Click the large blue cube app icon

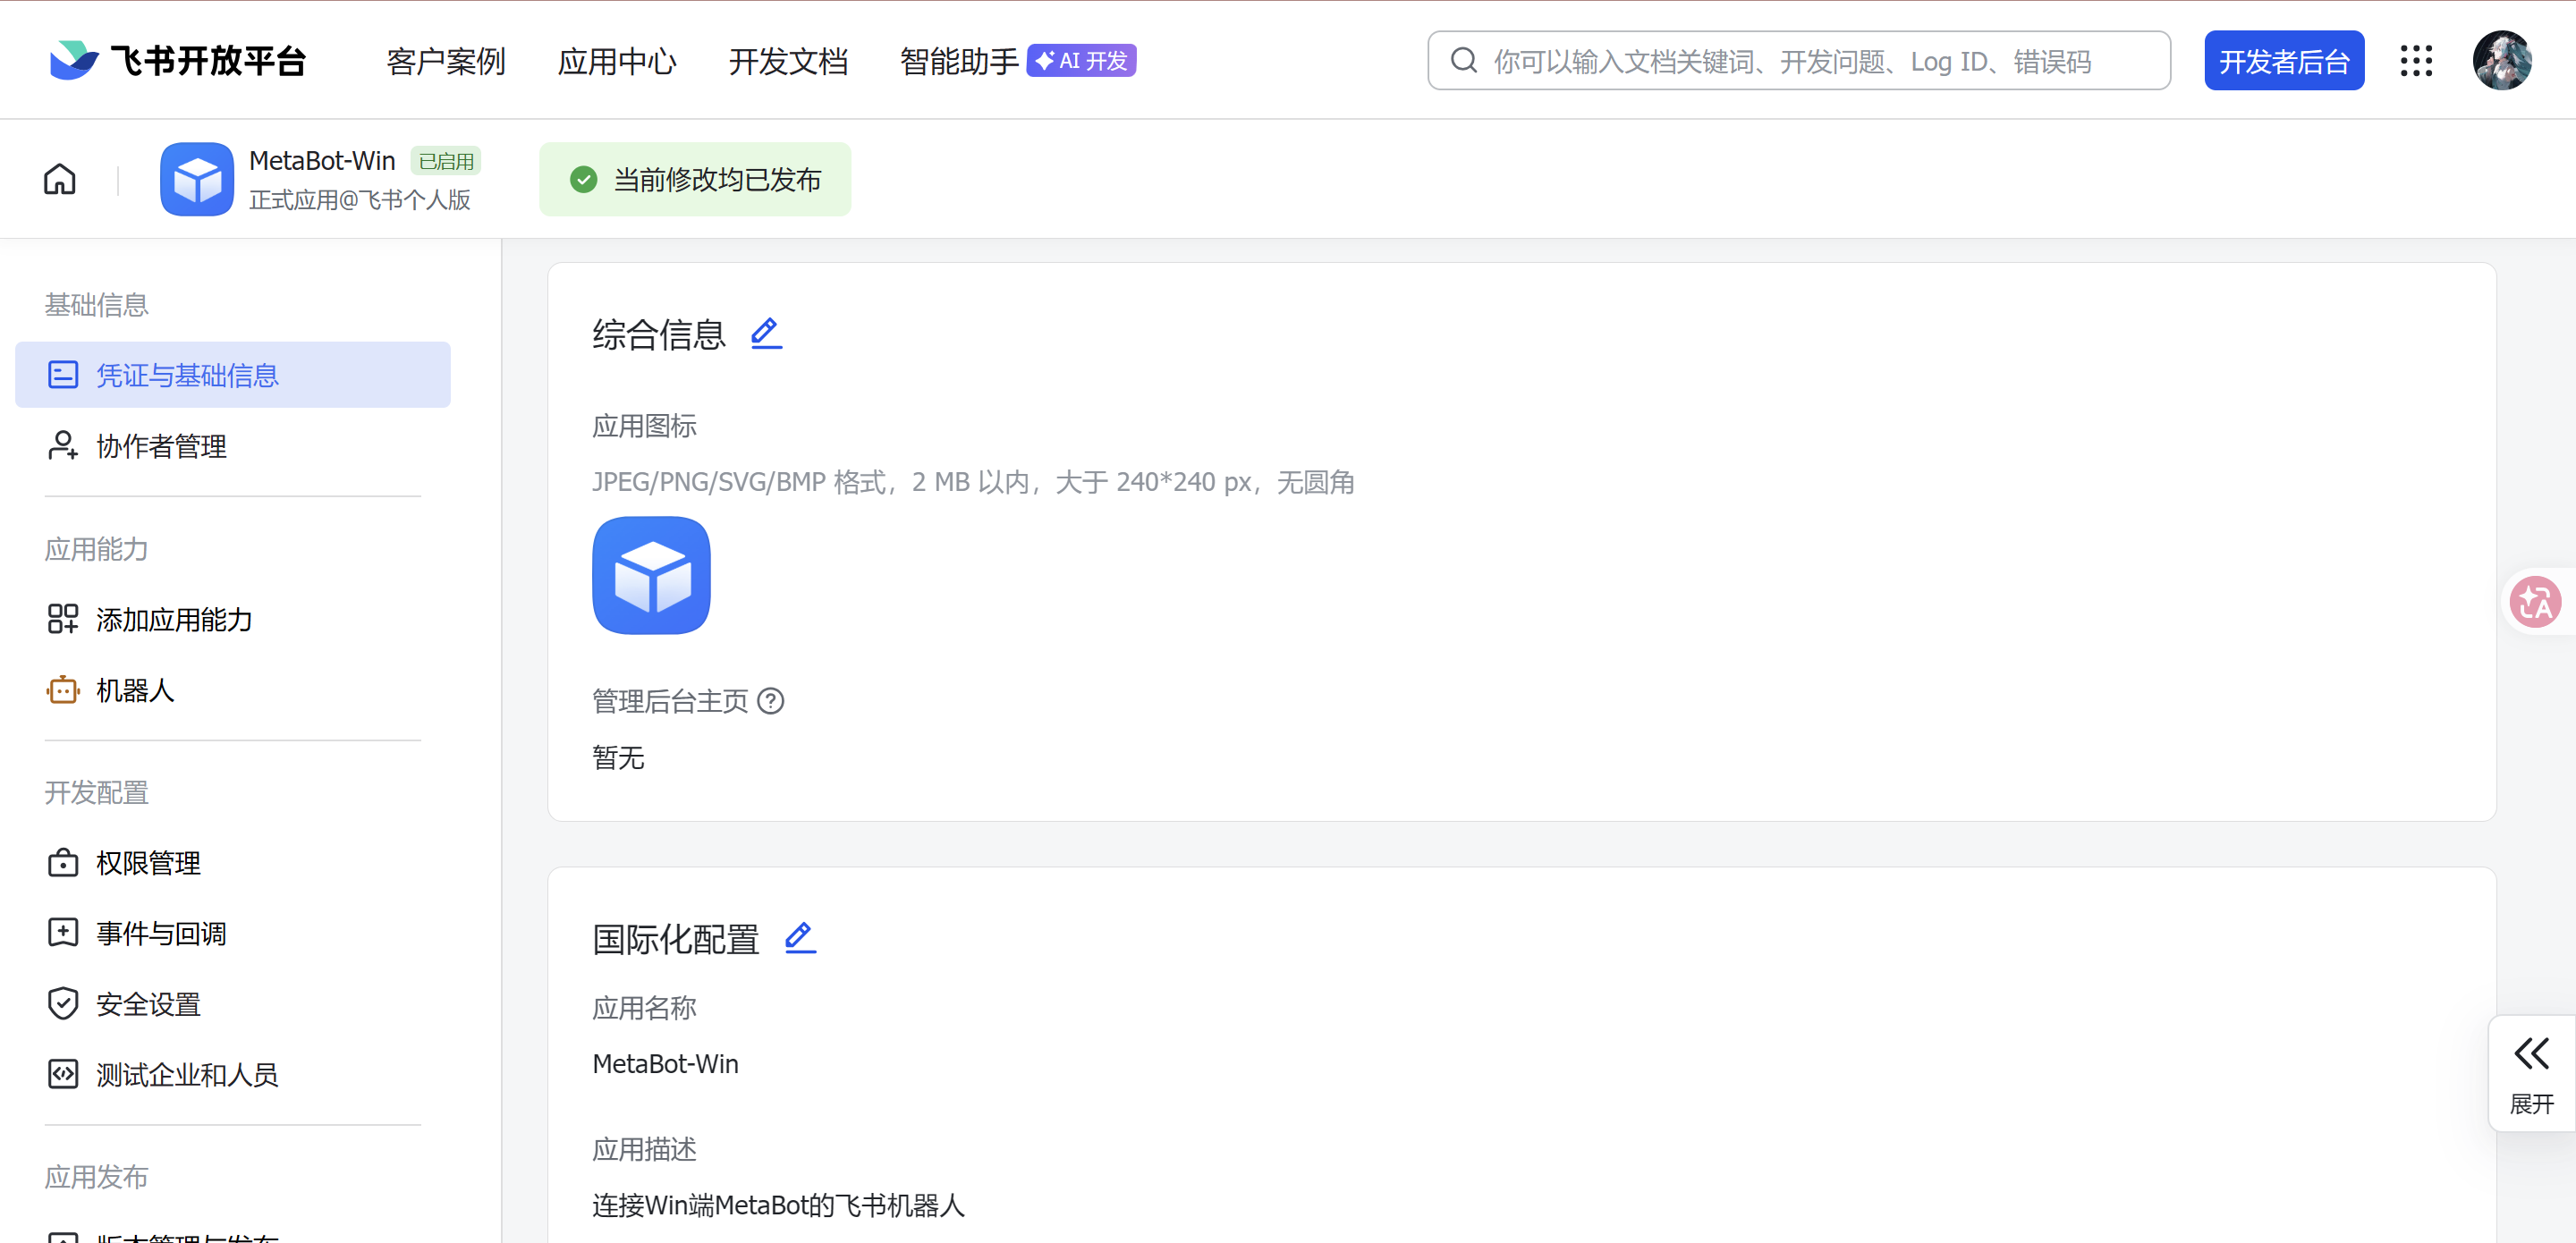(651, 575)
